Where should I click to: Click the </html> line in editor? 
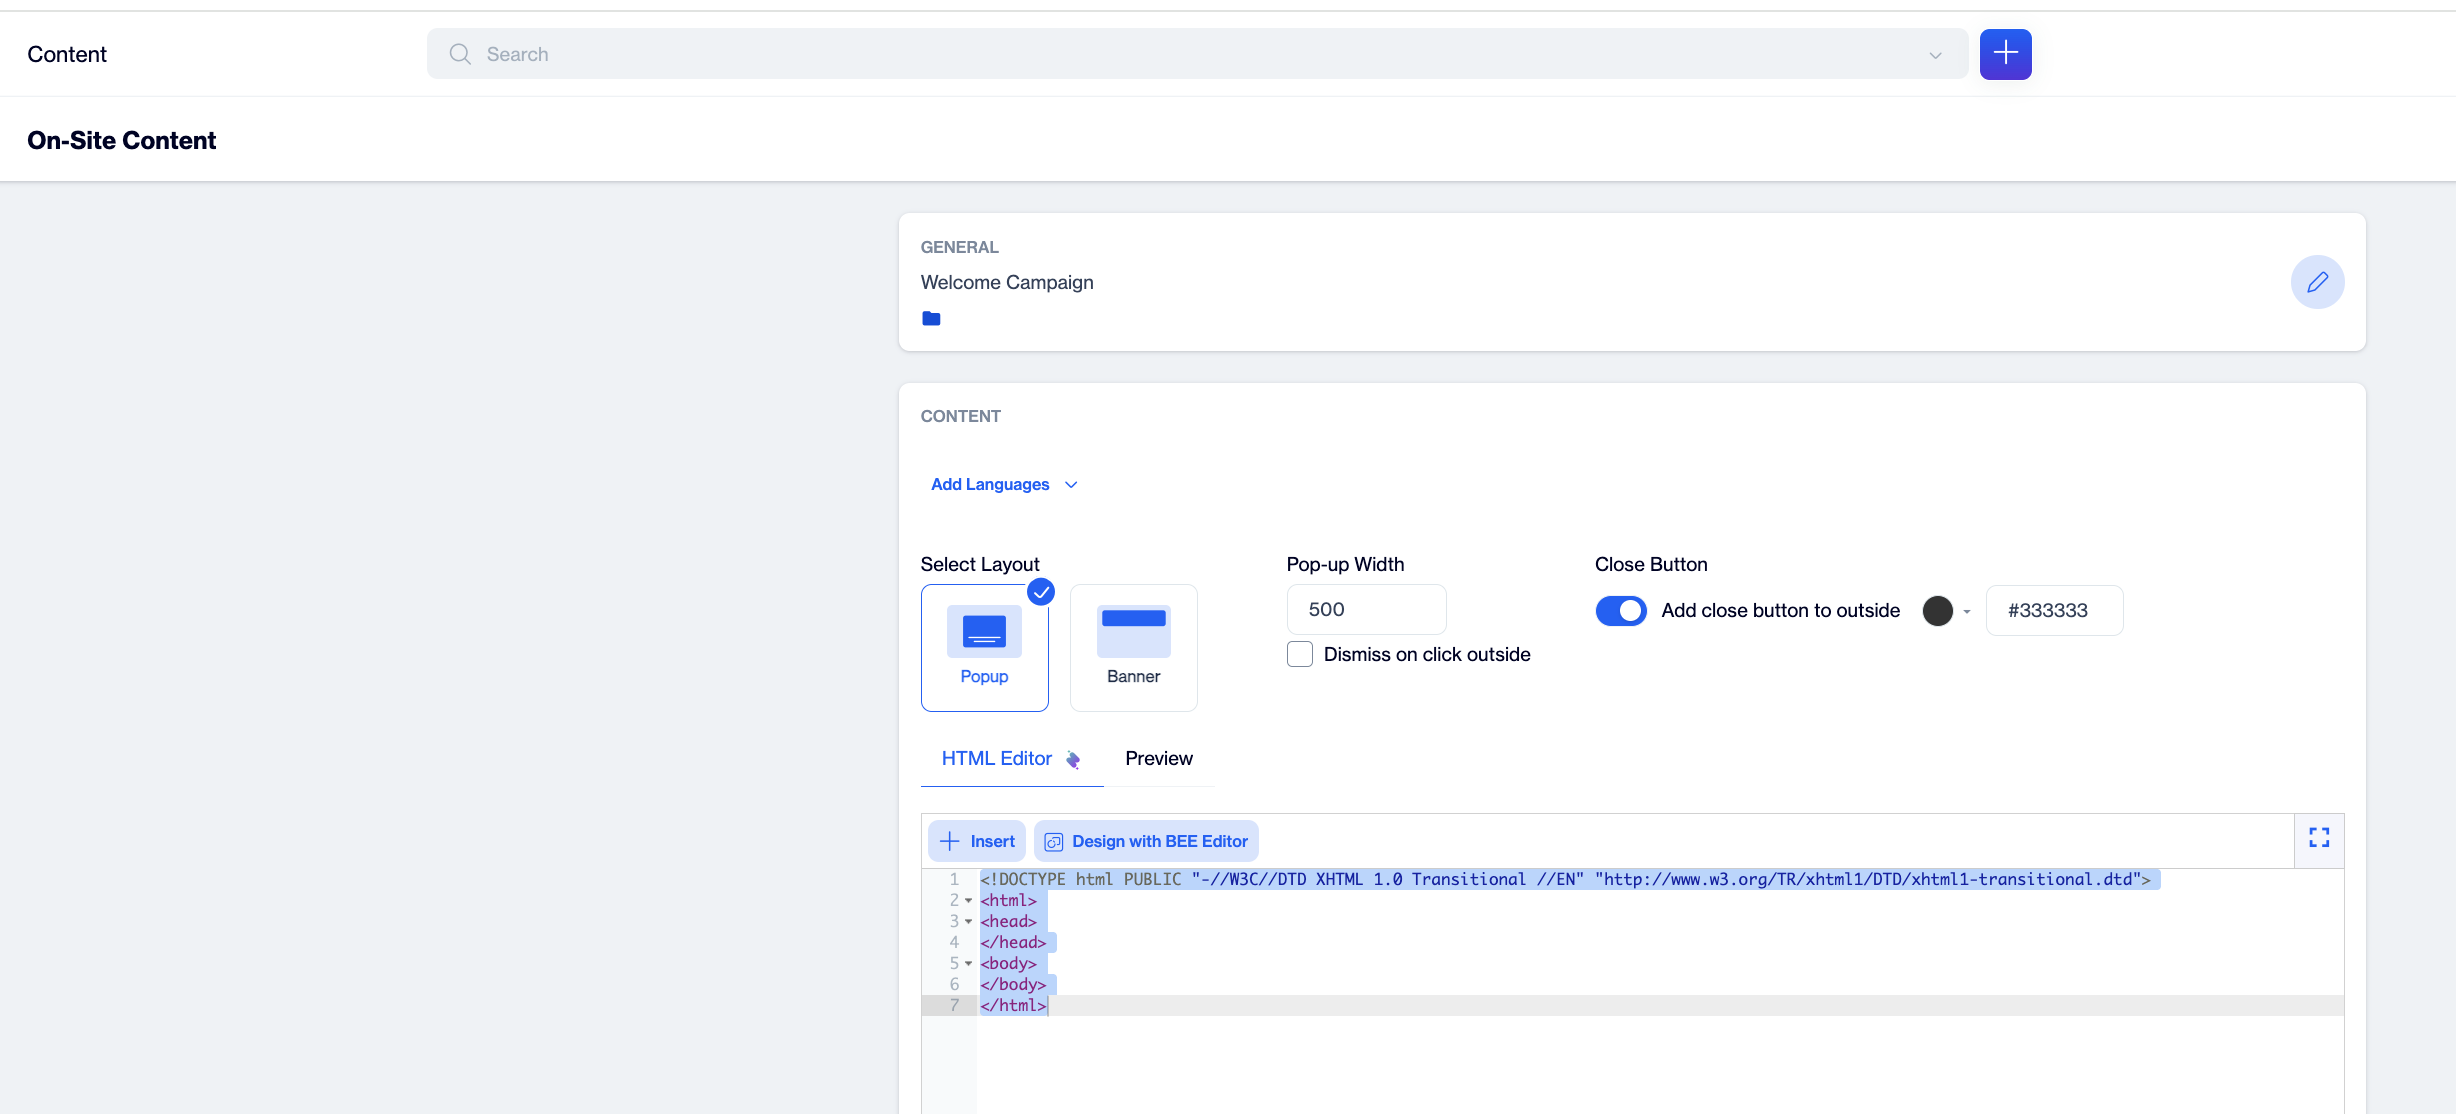[x=1013, y=1005]
